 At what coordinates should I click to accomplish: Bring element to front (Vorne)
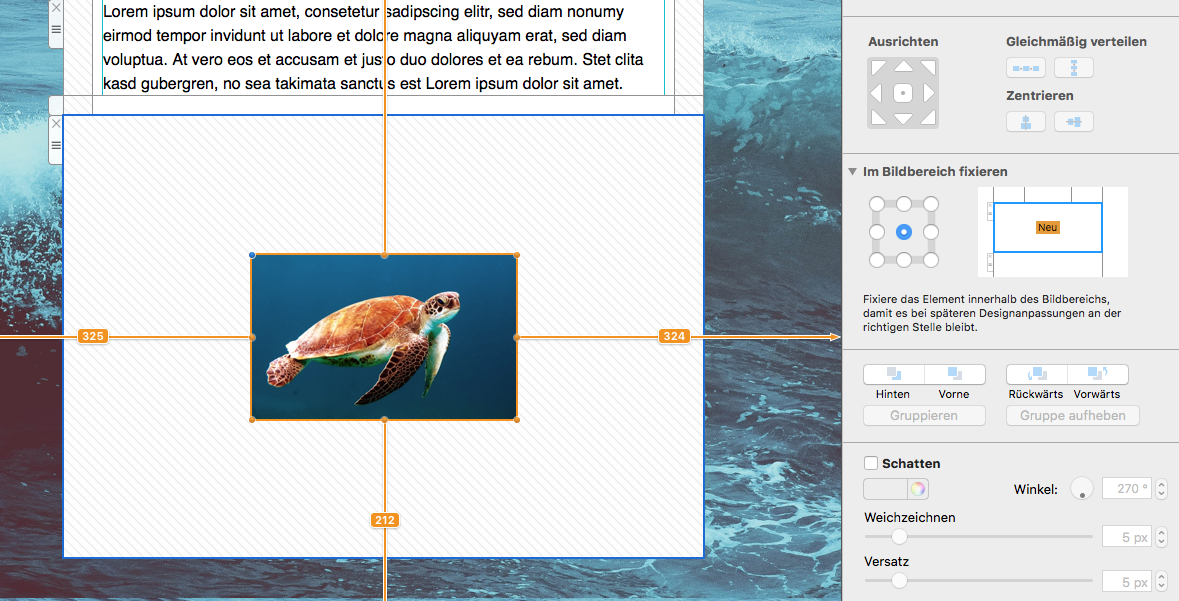tap(954, 374)
